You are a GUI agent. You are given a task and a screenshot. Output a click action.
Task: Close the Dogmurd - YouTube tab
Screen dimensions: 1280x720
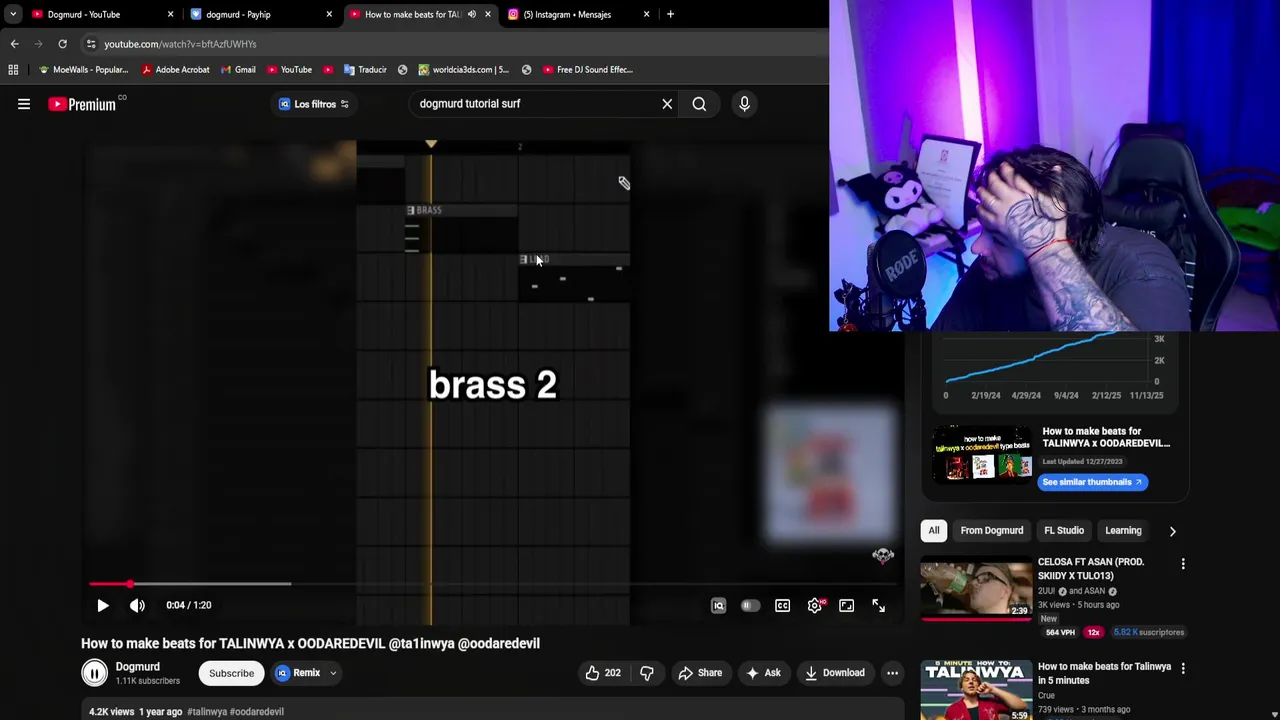(170, 14)
